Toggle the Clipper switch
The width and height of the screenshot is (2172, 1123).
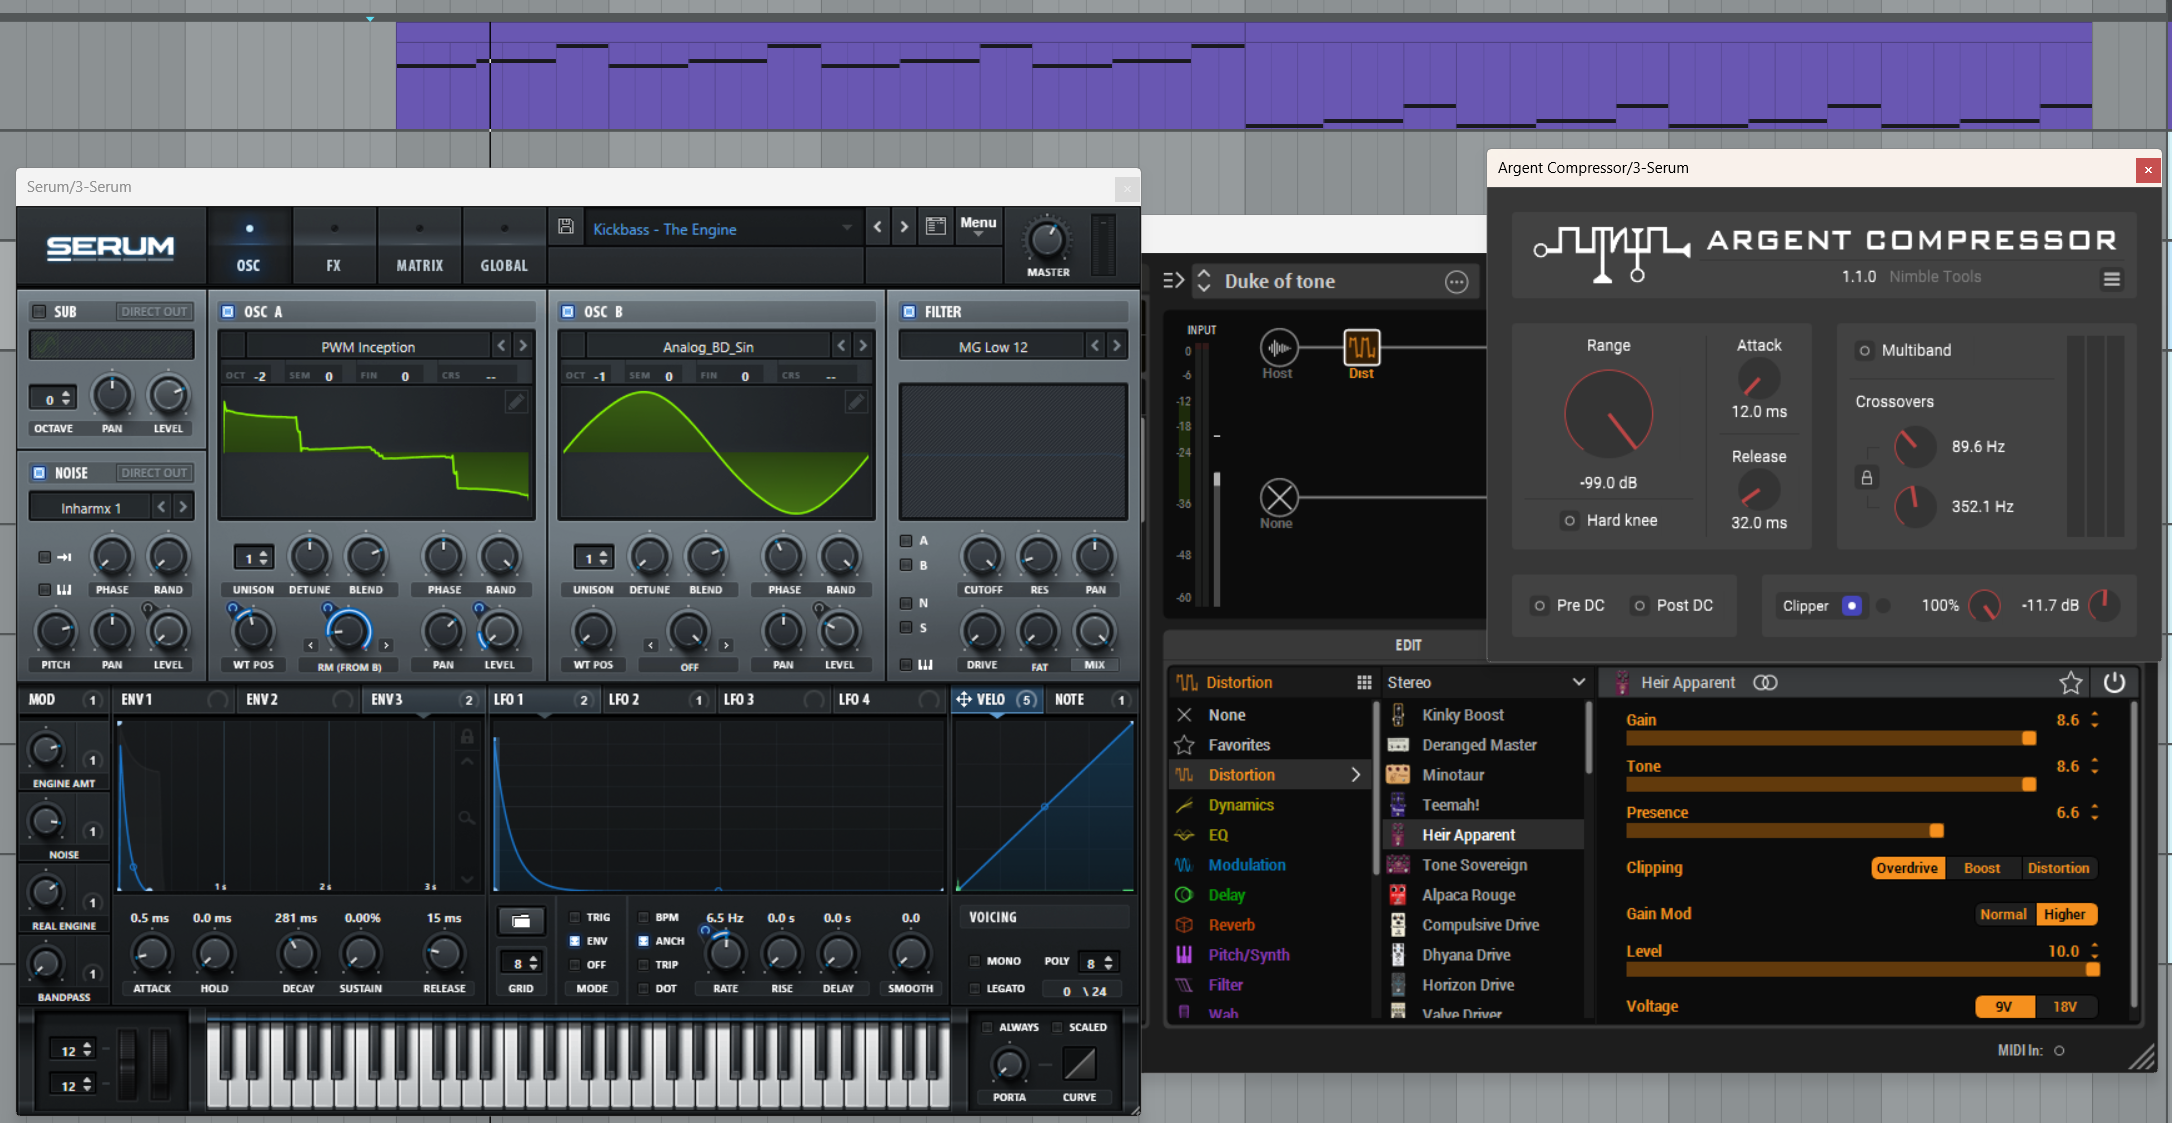point(1851,606)
